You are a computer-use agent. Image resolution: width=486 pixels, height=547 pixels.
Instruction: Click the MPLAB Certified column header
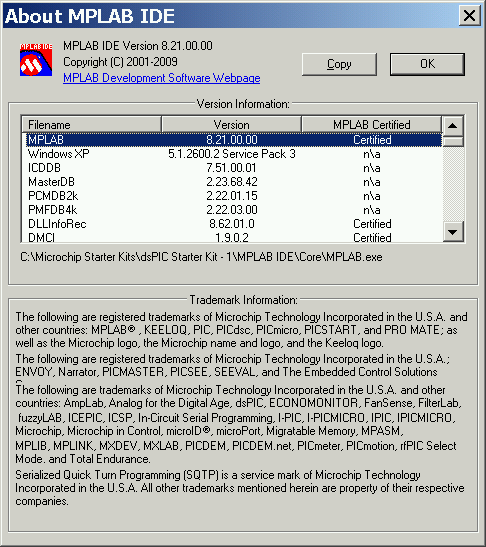pos(372,125)
